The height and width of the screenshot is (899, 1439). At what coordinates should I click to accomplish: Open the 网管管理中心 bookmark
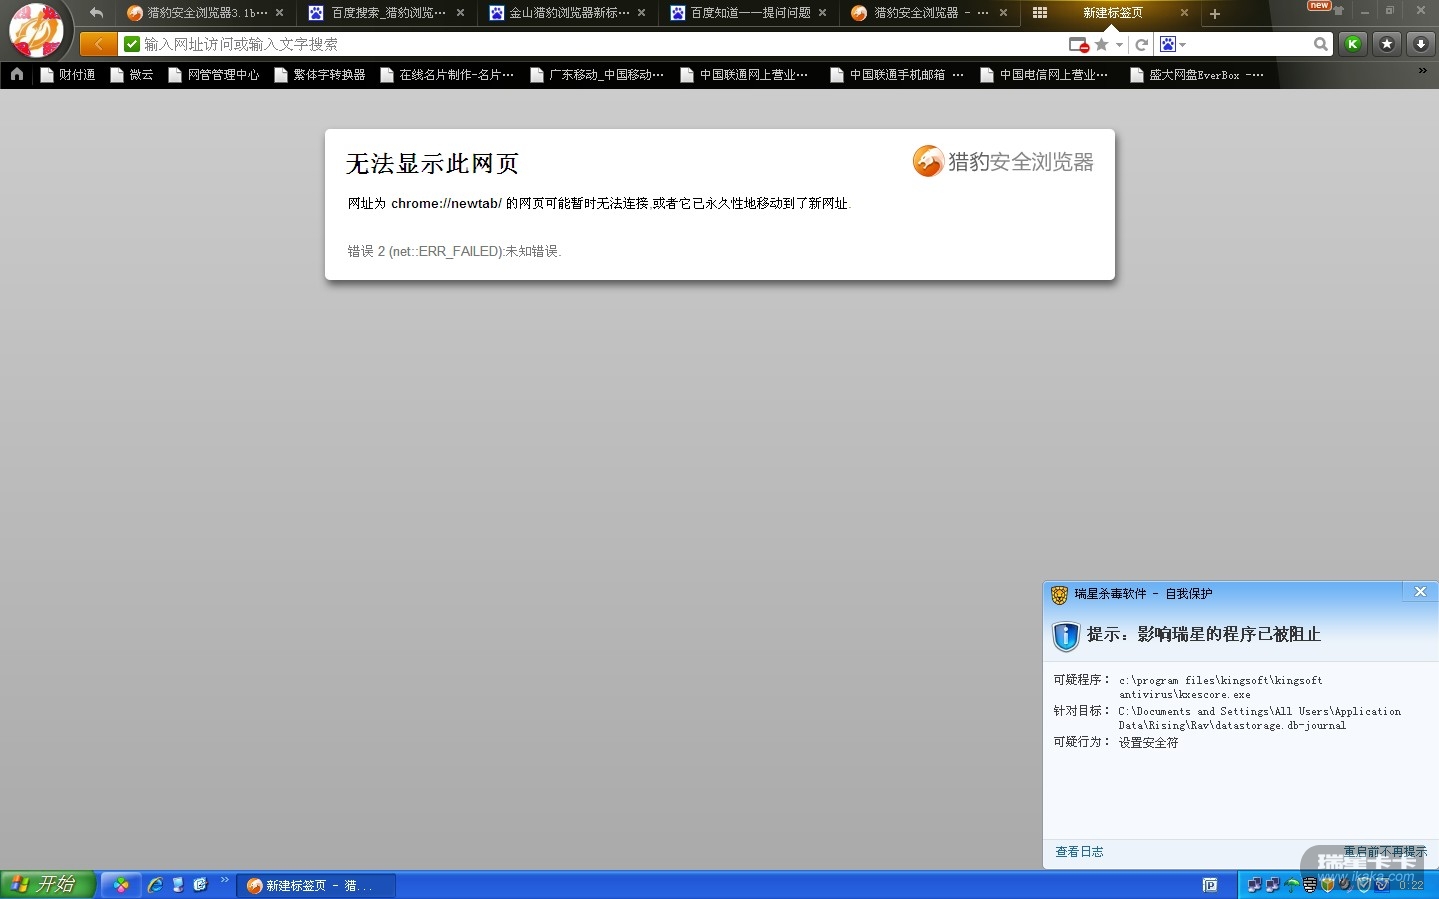point(214,75)
